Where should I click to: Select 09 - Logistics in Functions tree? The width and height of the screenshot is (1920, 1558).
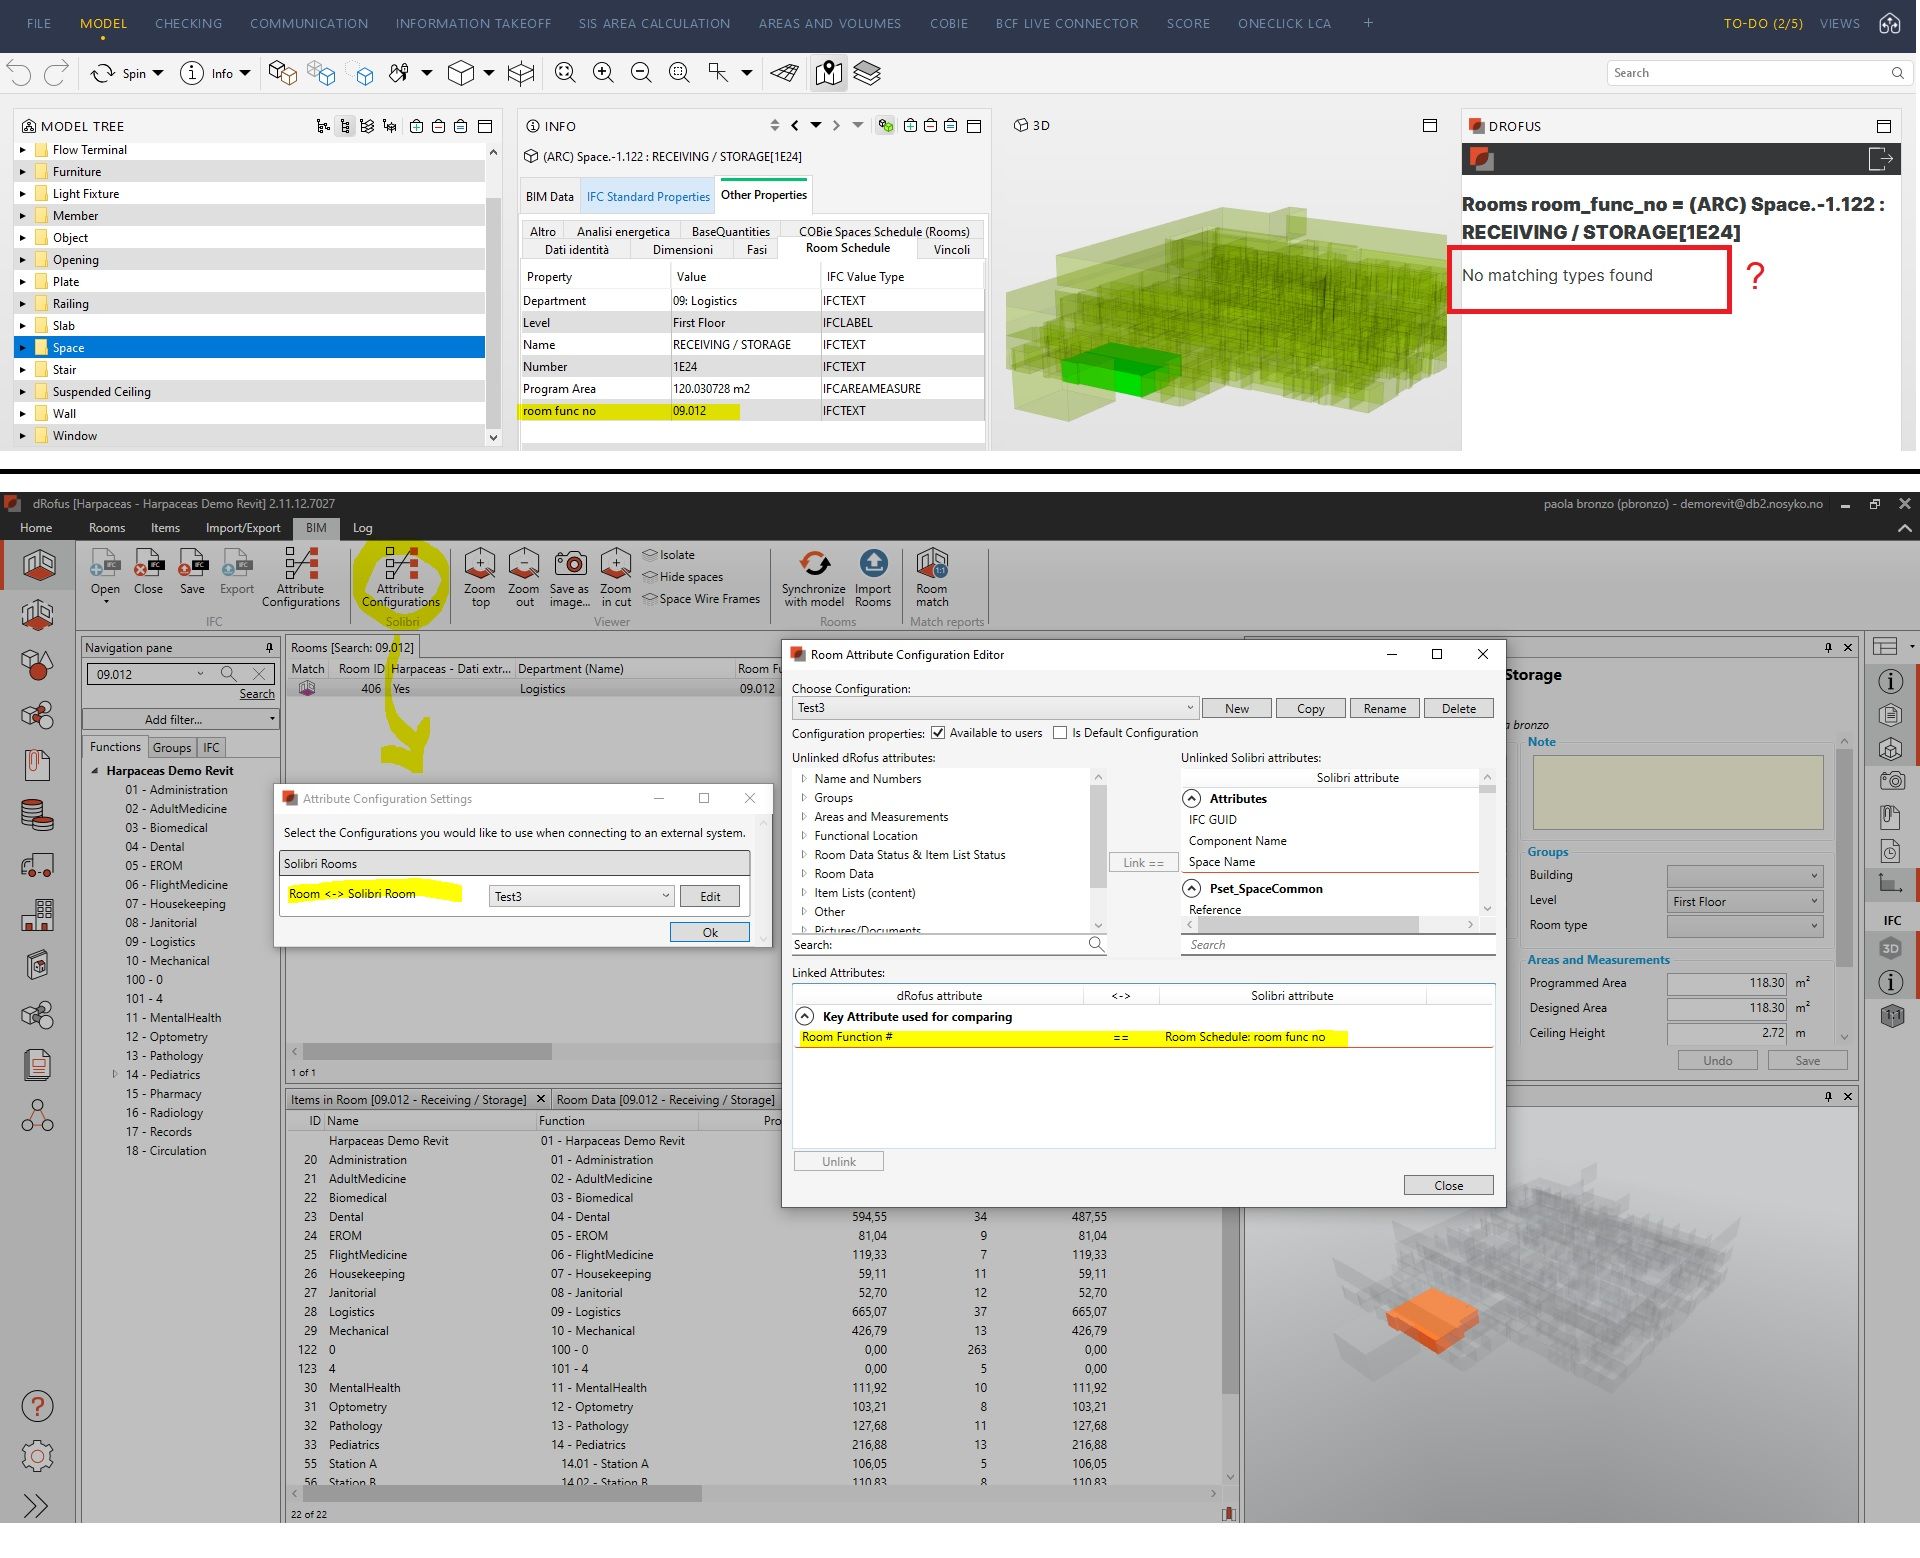160,942
